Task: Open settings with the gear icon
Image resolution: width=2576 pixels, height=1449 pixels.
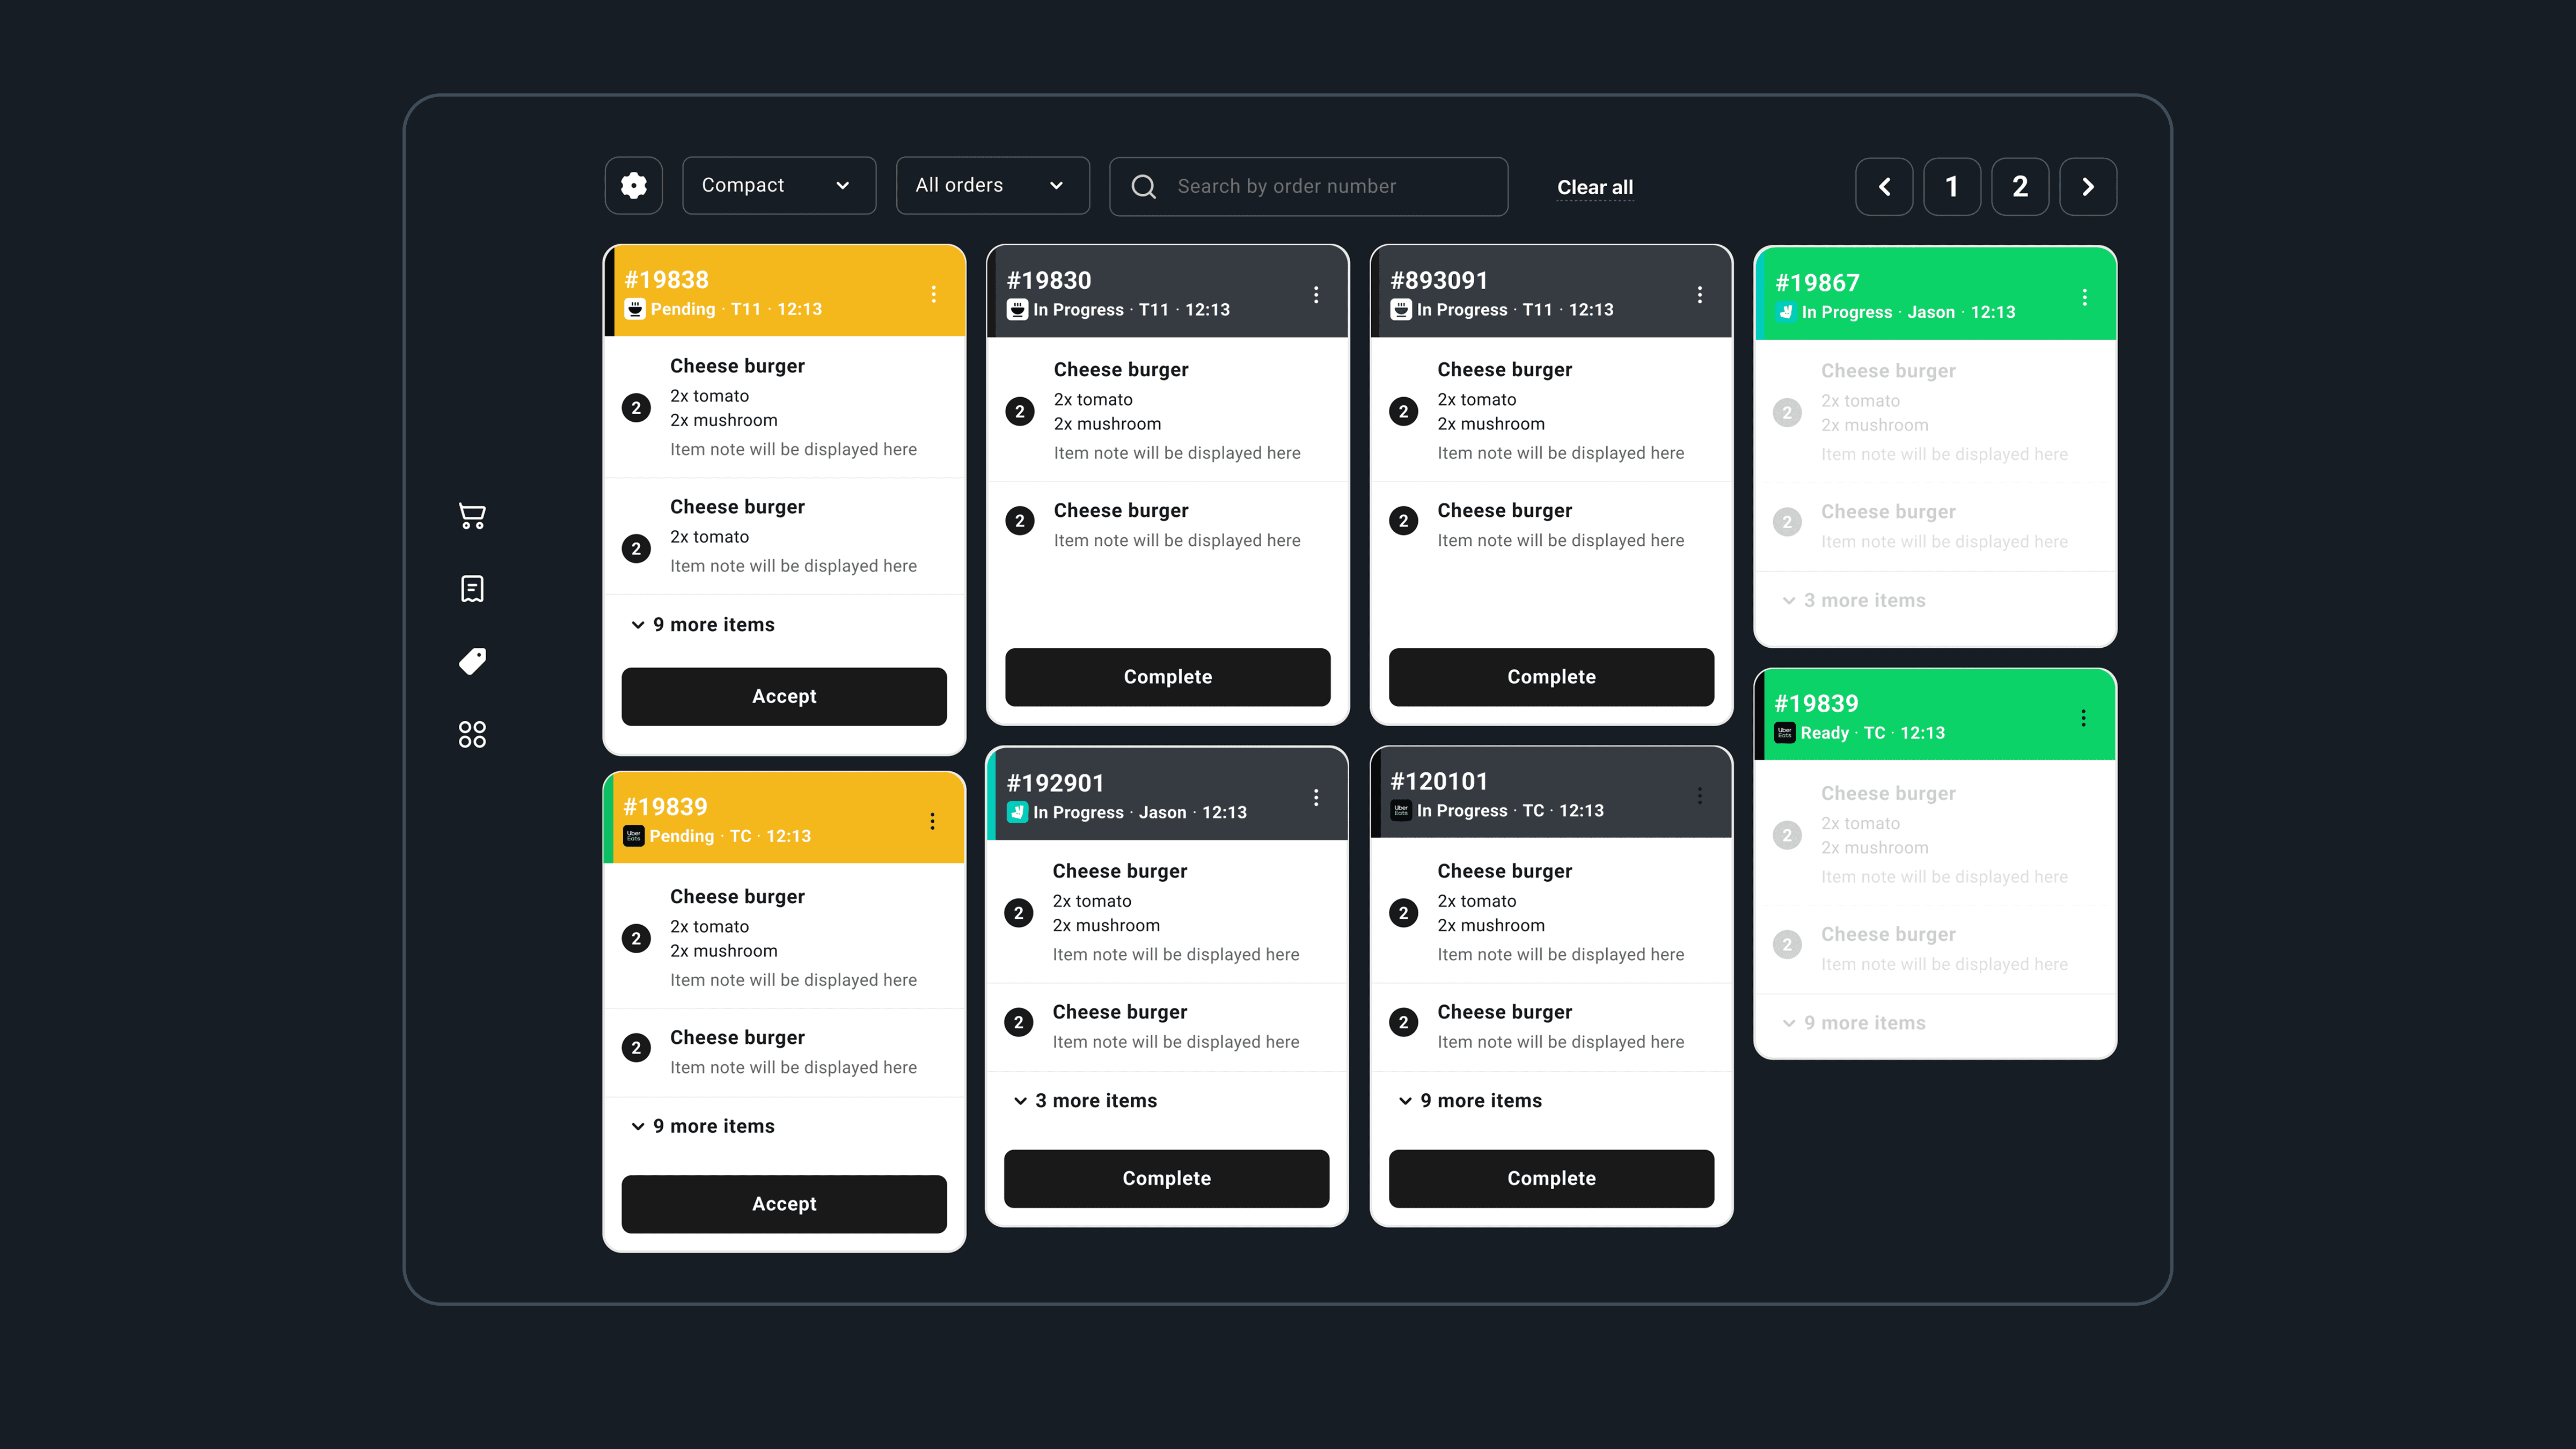Action: click(633, 186)
